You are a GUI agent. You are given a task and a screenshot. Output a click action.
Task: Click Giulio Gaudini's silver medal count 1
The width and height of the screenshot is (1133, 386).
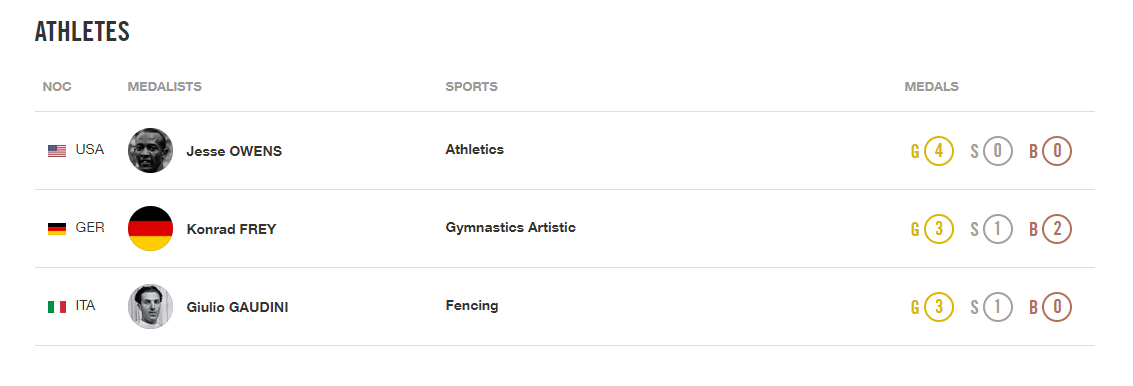[998, 308]
